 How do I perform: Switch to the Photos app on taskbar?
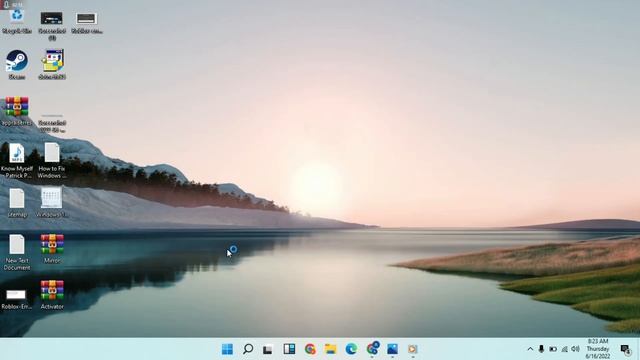click(393, 349)
